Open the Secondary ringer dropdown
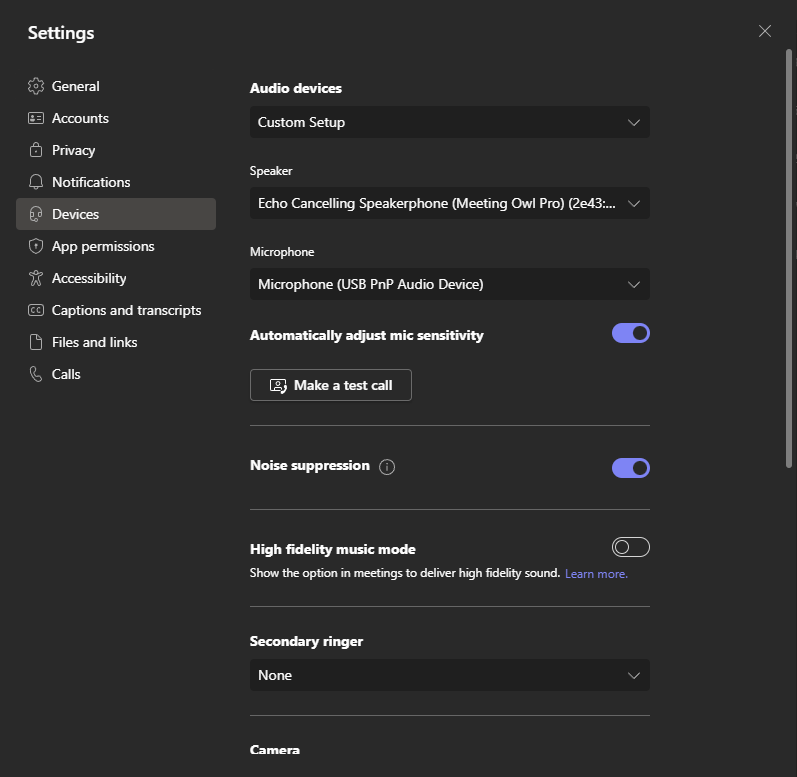Image resolution: width=797 pixels, height=777 pixels. [x=450, y=675]
